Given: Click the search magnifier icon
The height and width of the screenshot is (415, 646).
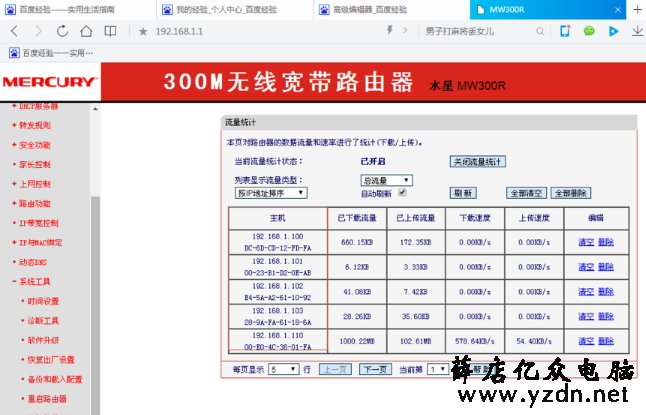Looking at the screenshot, I should point(540,31).
